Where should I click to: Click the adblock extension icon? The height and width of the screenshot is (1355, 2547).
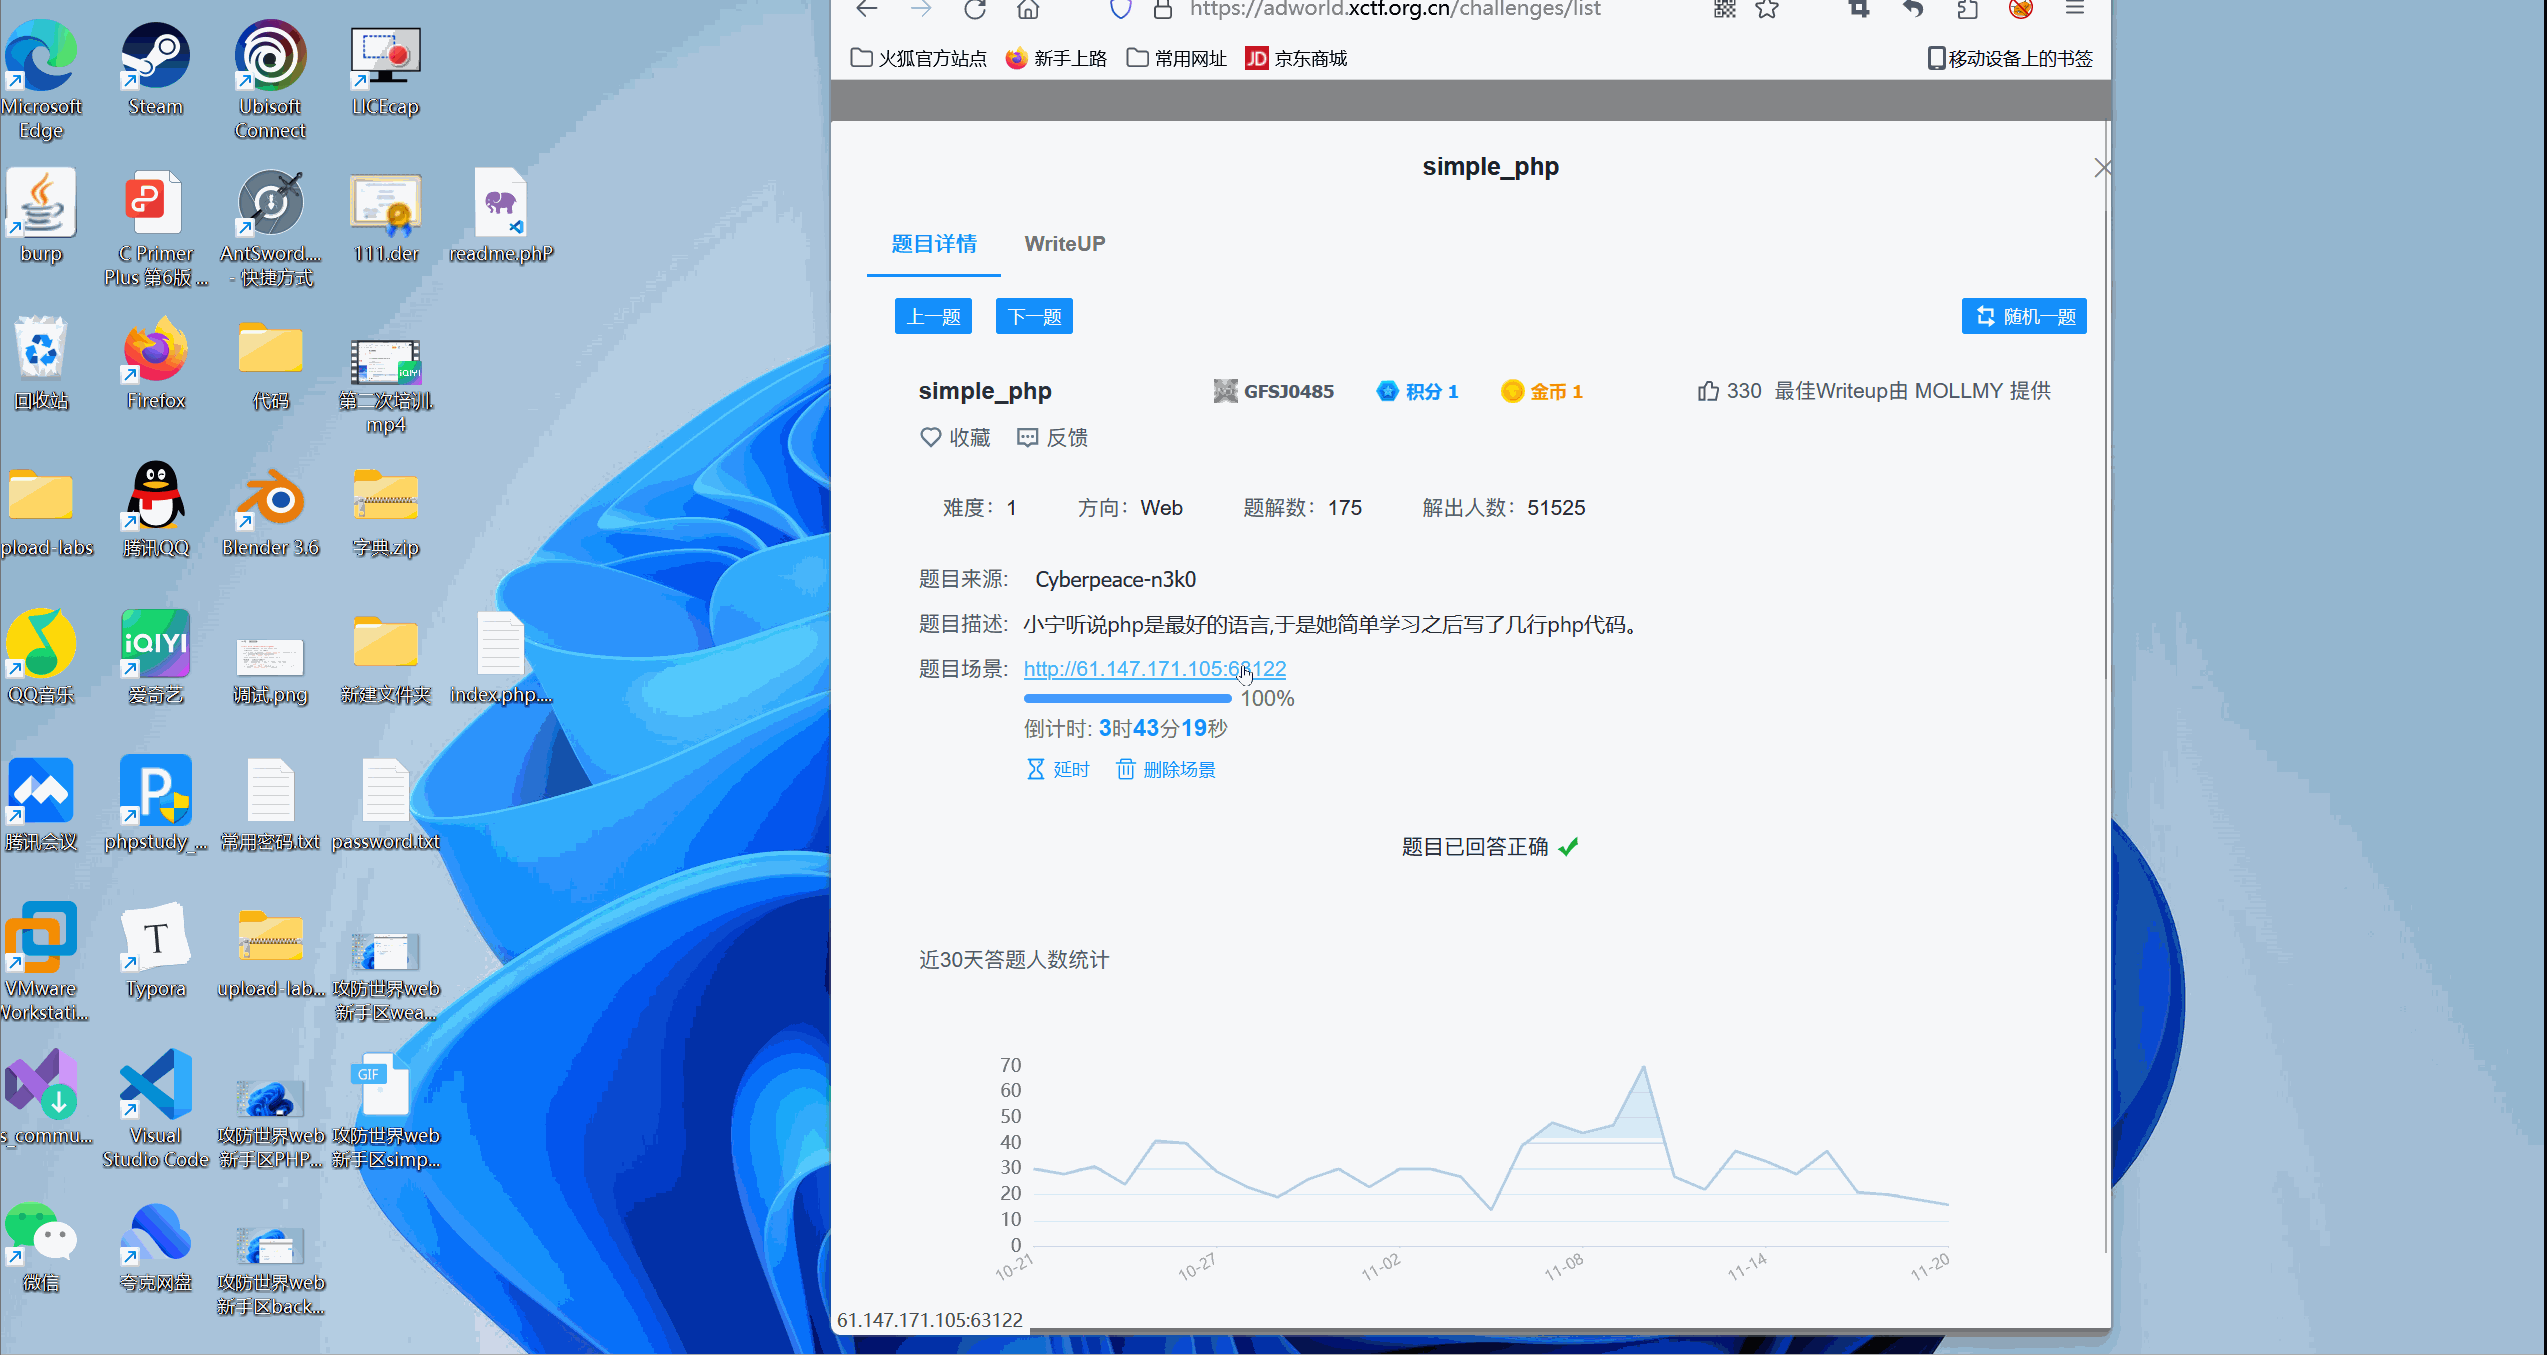(2020, 10)
